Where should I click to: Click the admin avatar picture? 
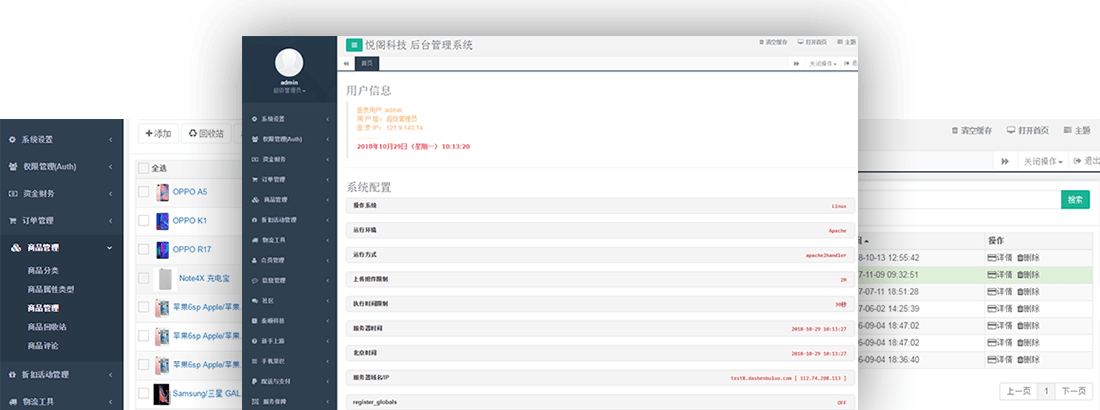pyautogui.click(x=289, y=62)
